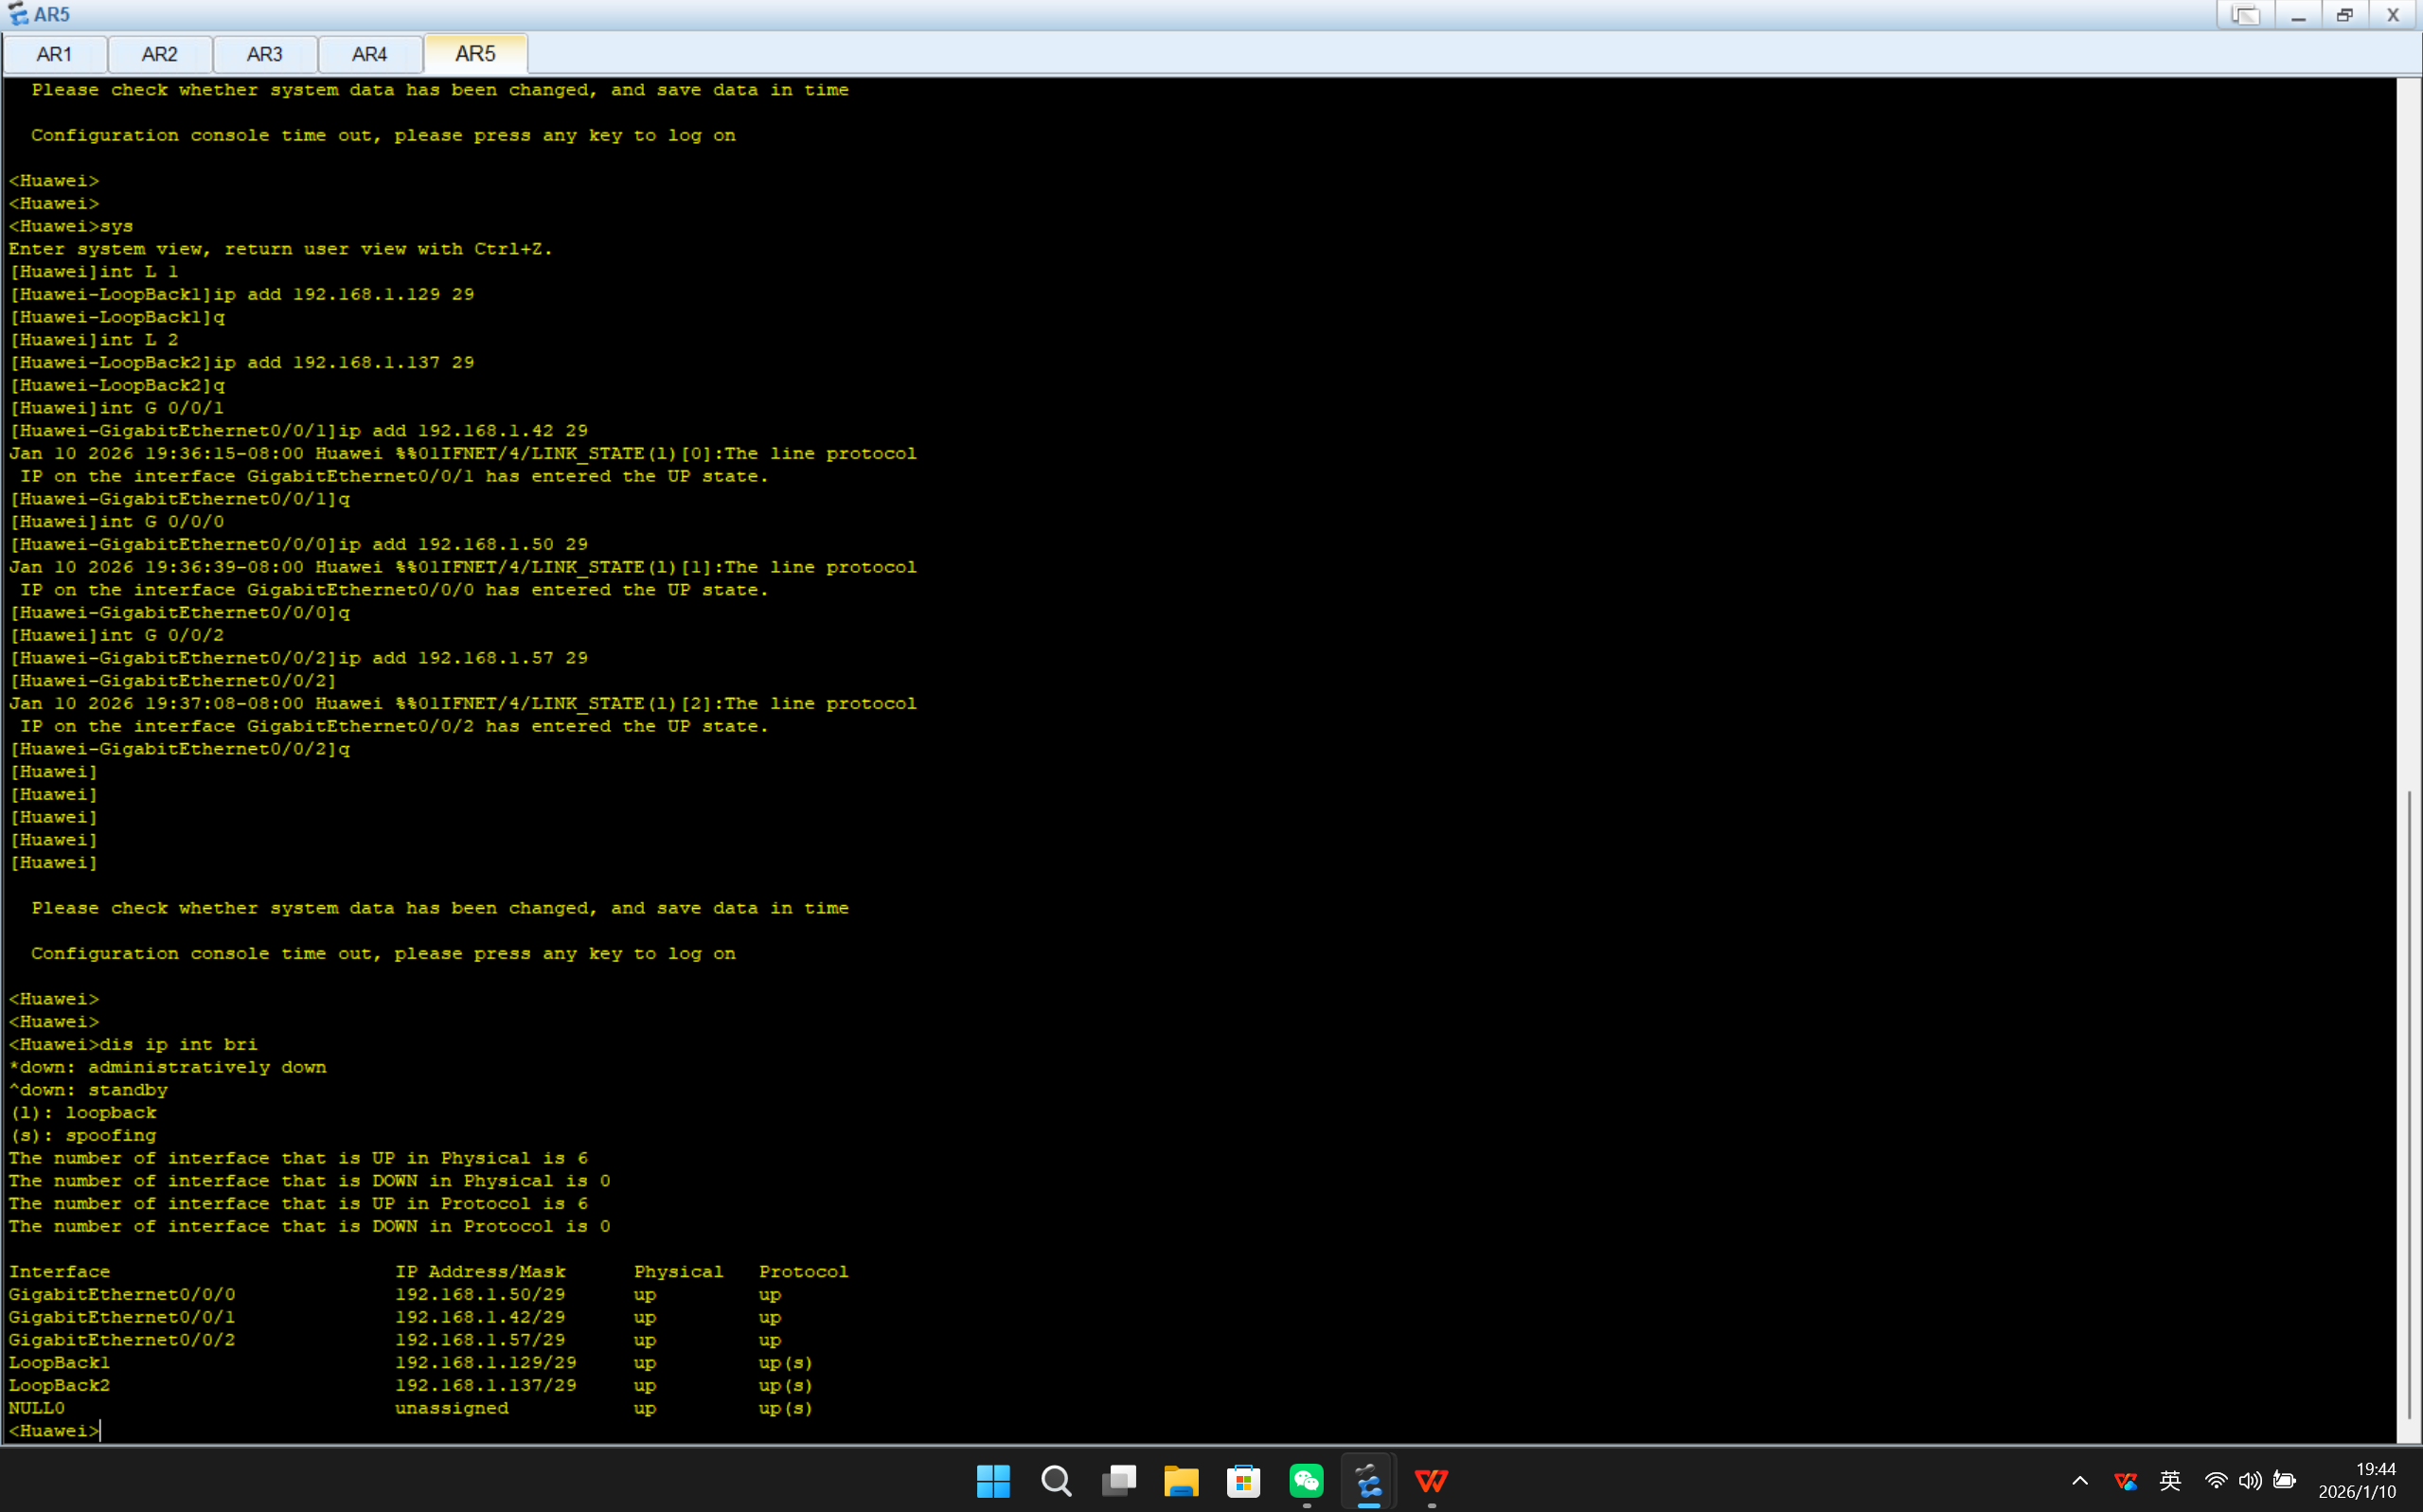Open the Windows Start menu
Screen dimensions: 2423x1512
(993, 1481)
